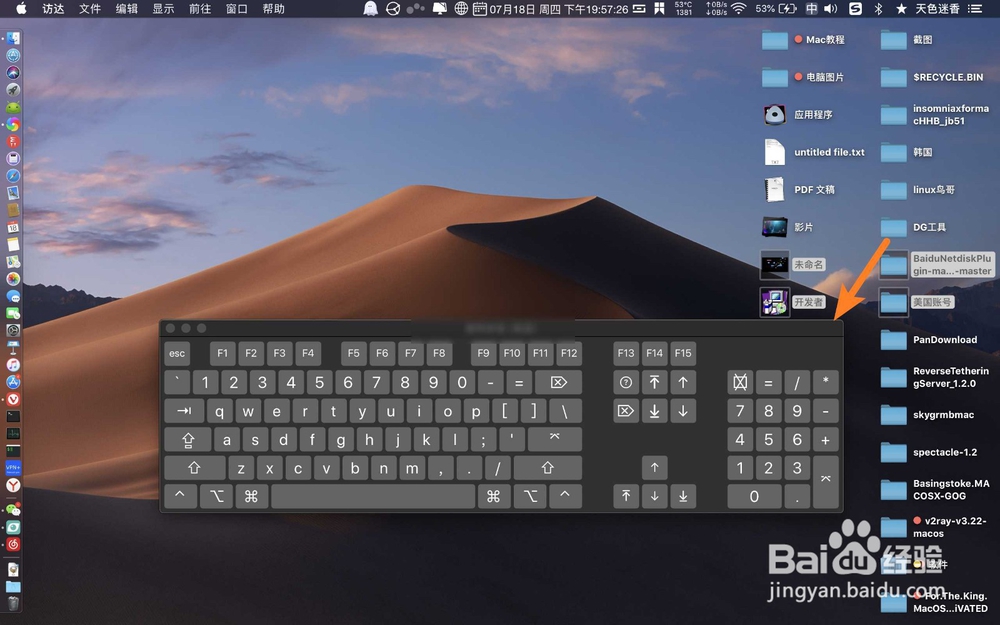The width and height of the screenshot is (1000, 625).
Task: Open App Store icon in the Dock
Action: pos(13,382)
